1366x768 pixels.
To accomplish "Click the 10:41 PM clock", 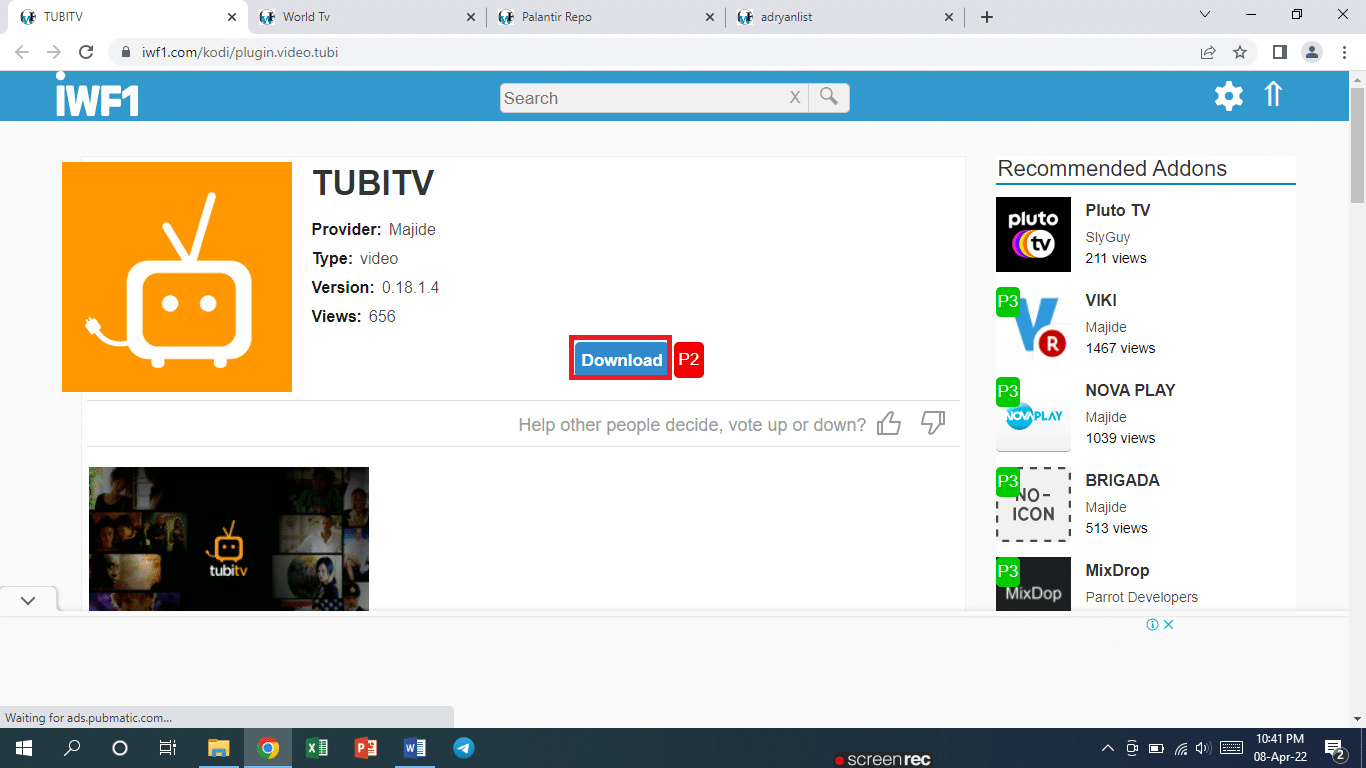I will tap(1279, 738).
